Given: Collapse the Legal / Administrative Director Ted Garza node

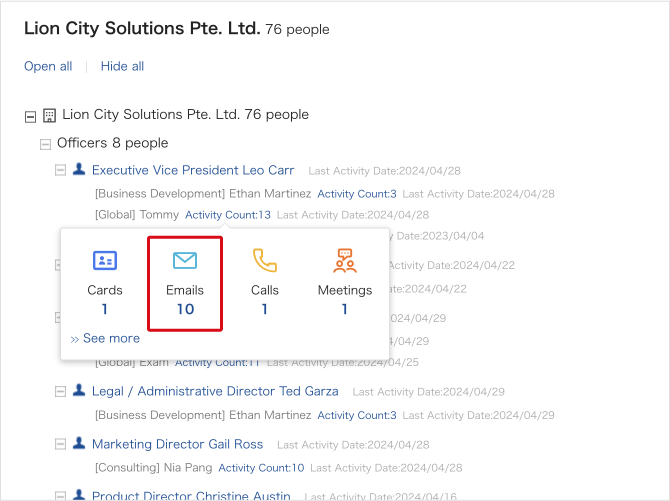Looking at the screenshot, I should [x=61, y=392].
